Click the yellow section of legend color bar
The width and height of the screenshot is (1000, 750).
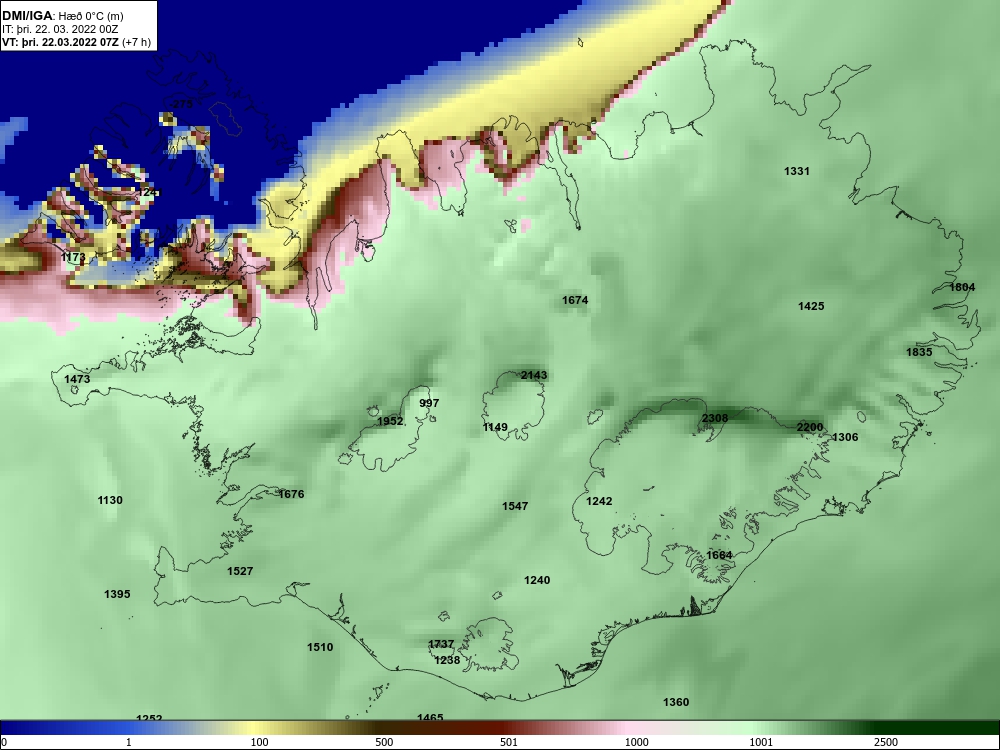coord(255,728)
